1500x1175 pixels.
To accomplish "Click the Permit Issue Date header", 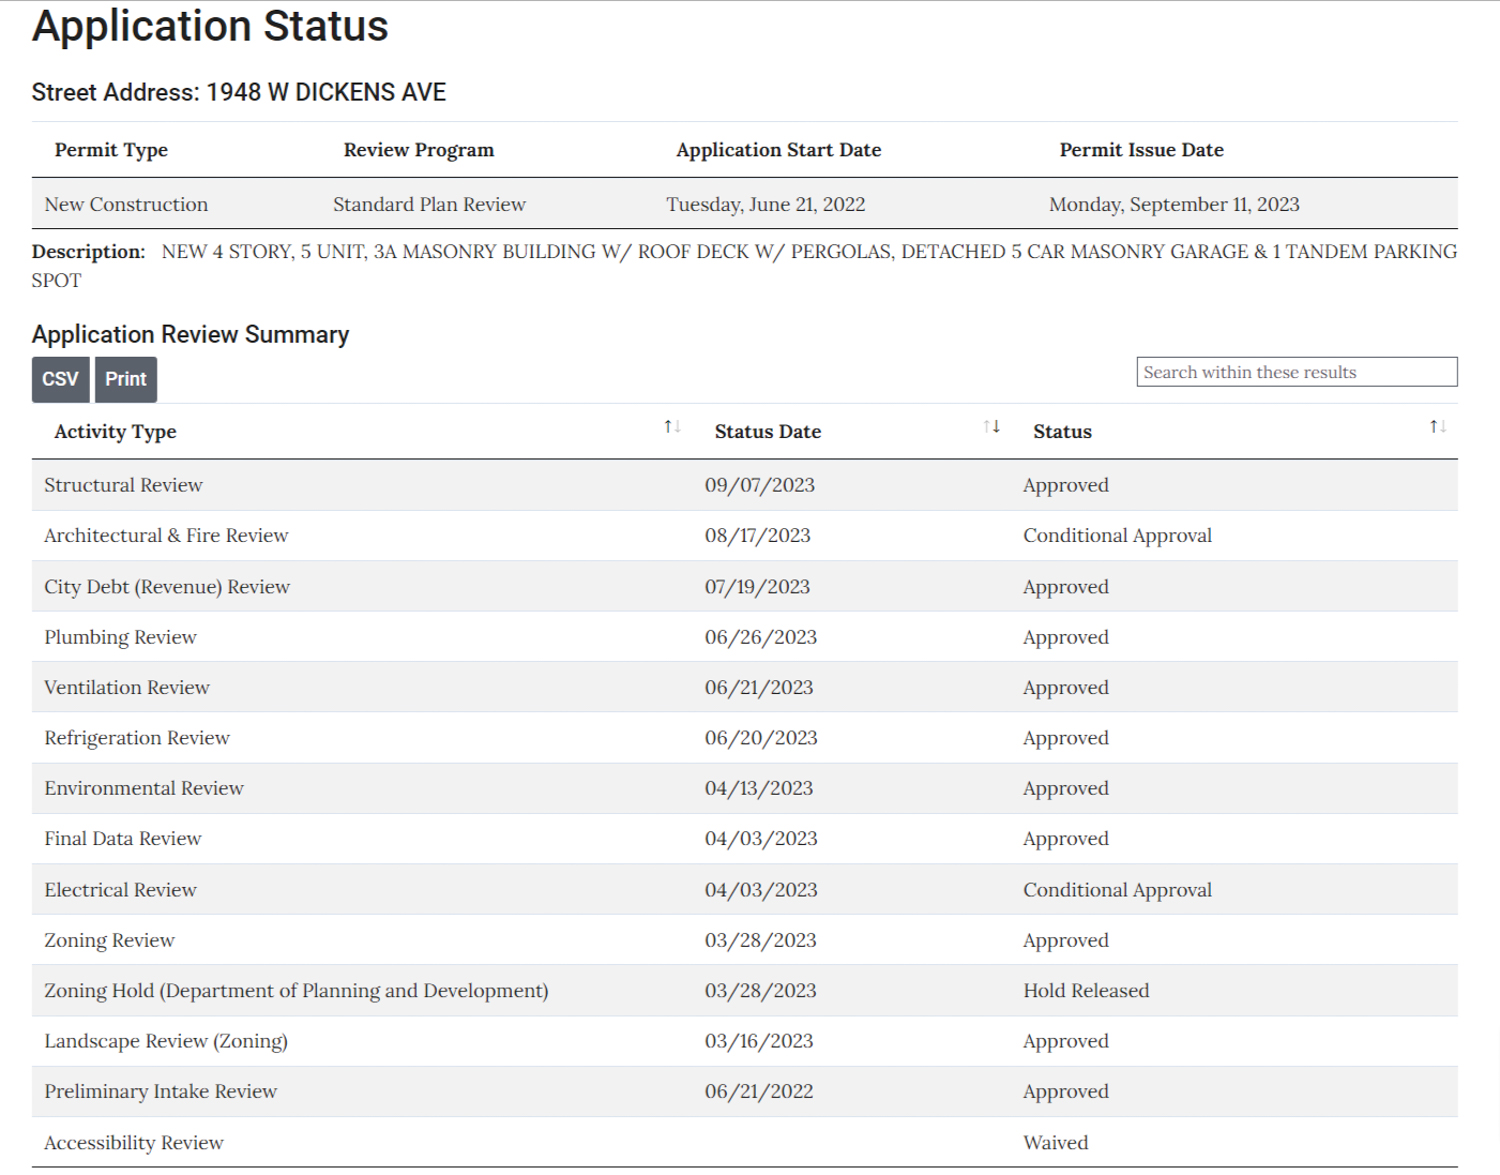I will click(x=1141, y=150).
